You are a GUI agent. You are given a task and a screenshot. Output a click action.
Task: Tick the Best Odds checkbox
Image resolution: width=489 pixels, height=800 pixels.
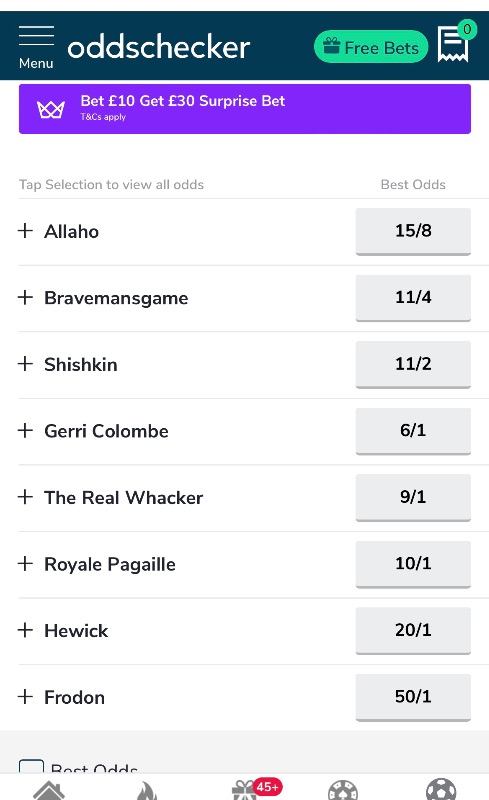coord(31,767)
